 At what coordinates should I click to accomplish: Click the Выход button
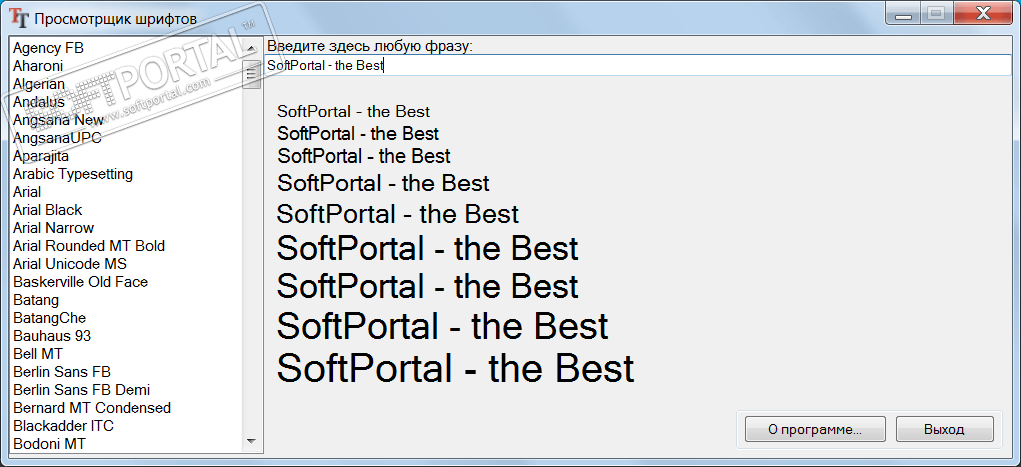point(944,430)
